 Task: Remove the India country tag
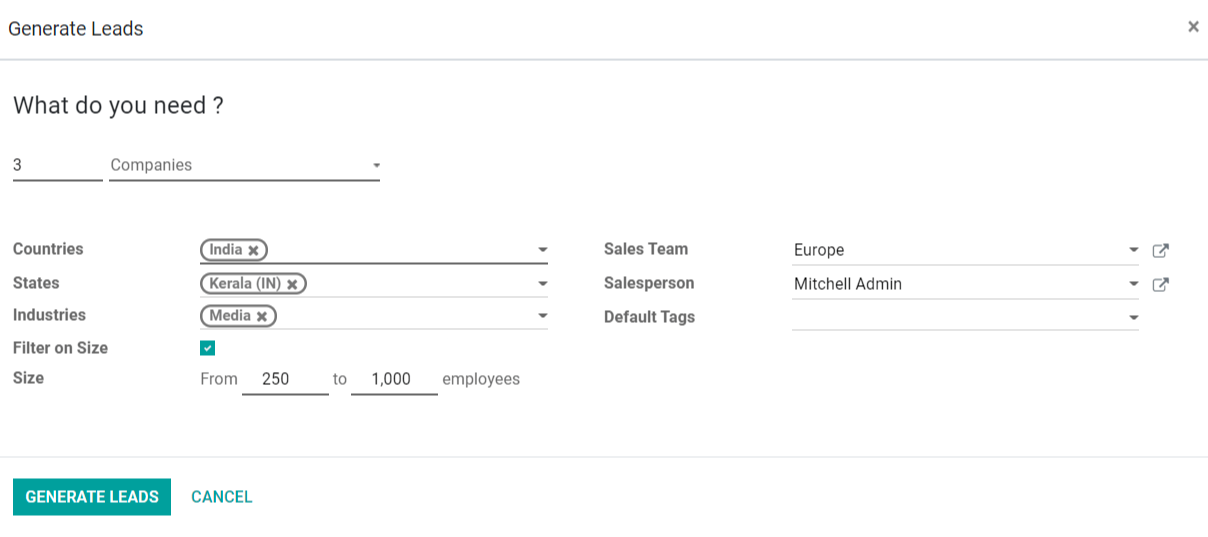254,250
